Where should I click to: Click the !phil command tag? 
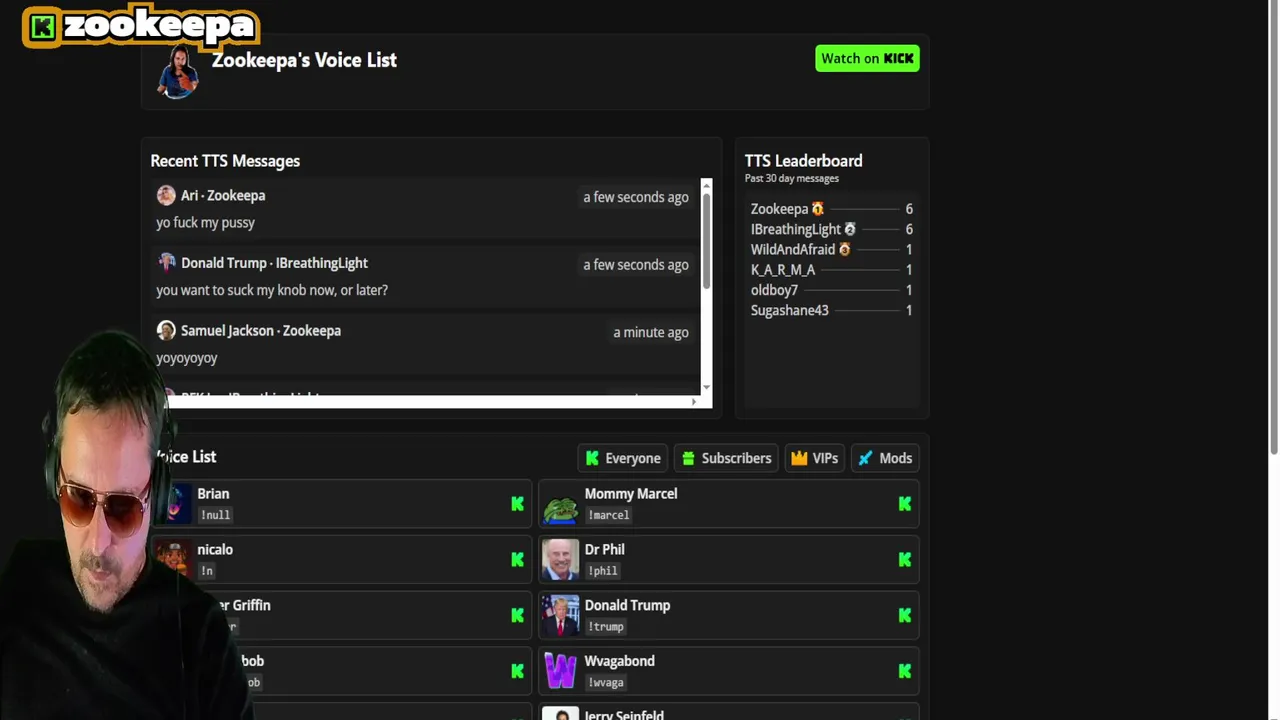coord(603,571)
